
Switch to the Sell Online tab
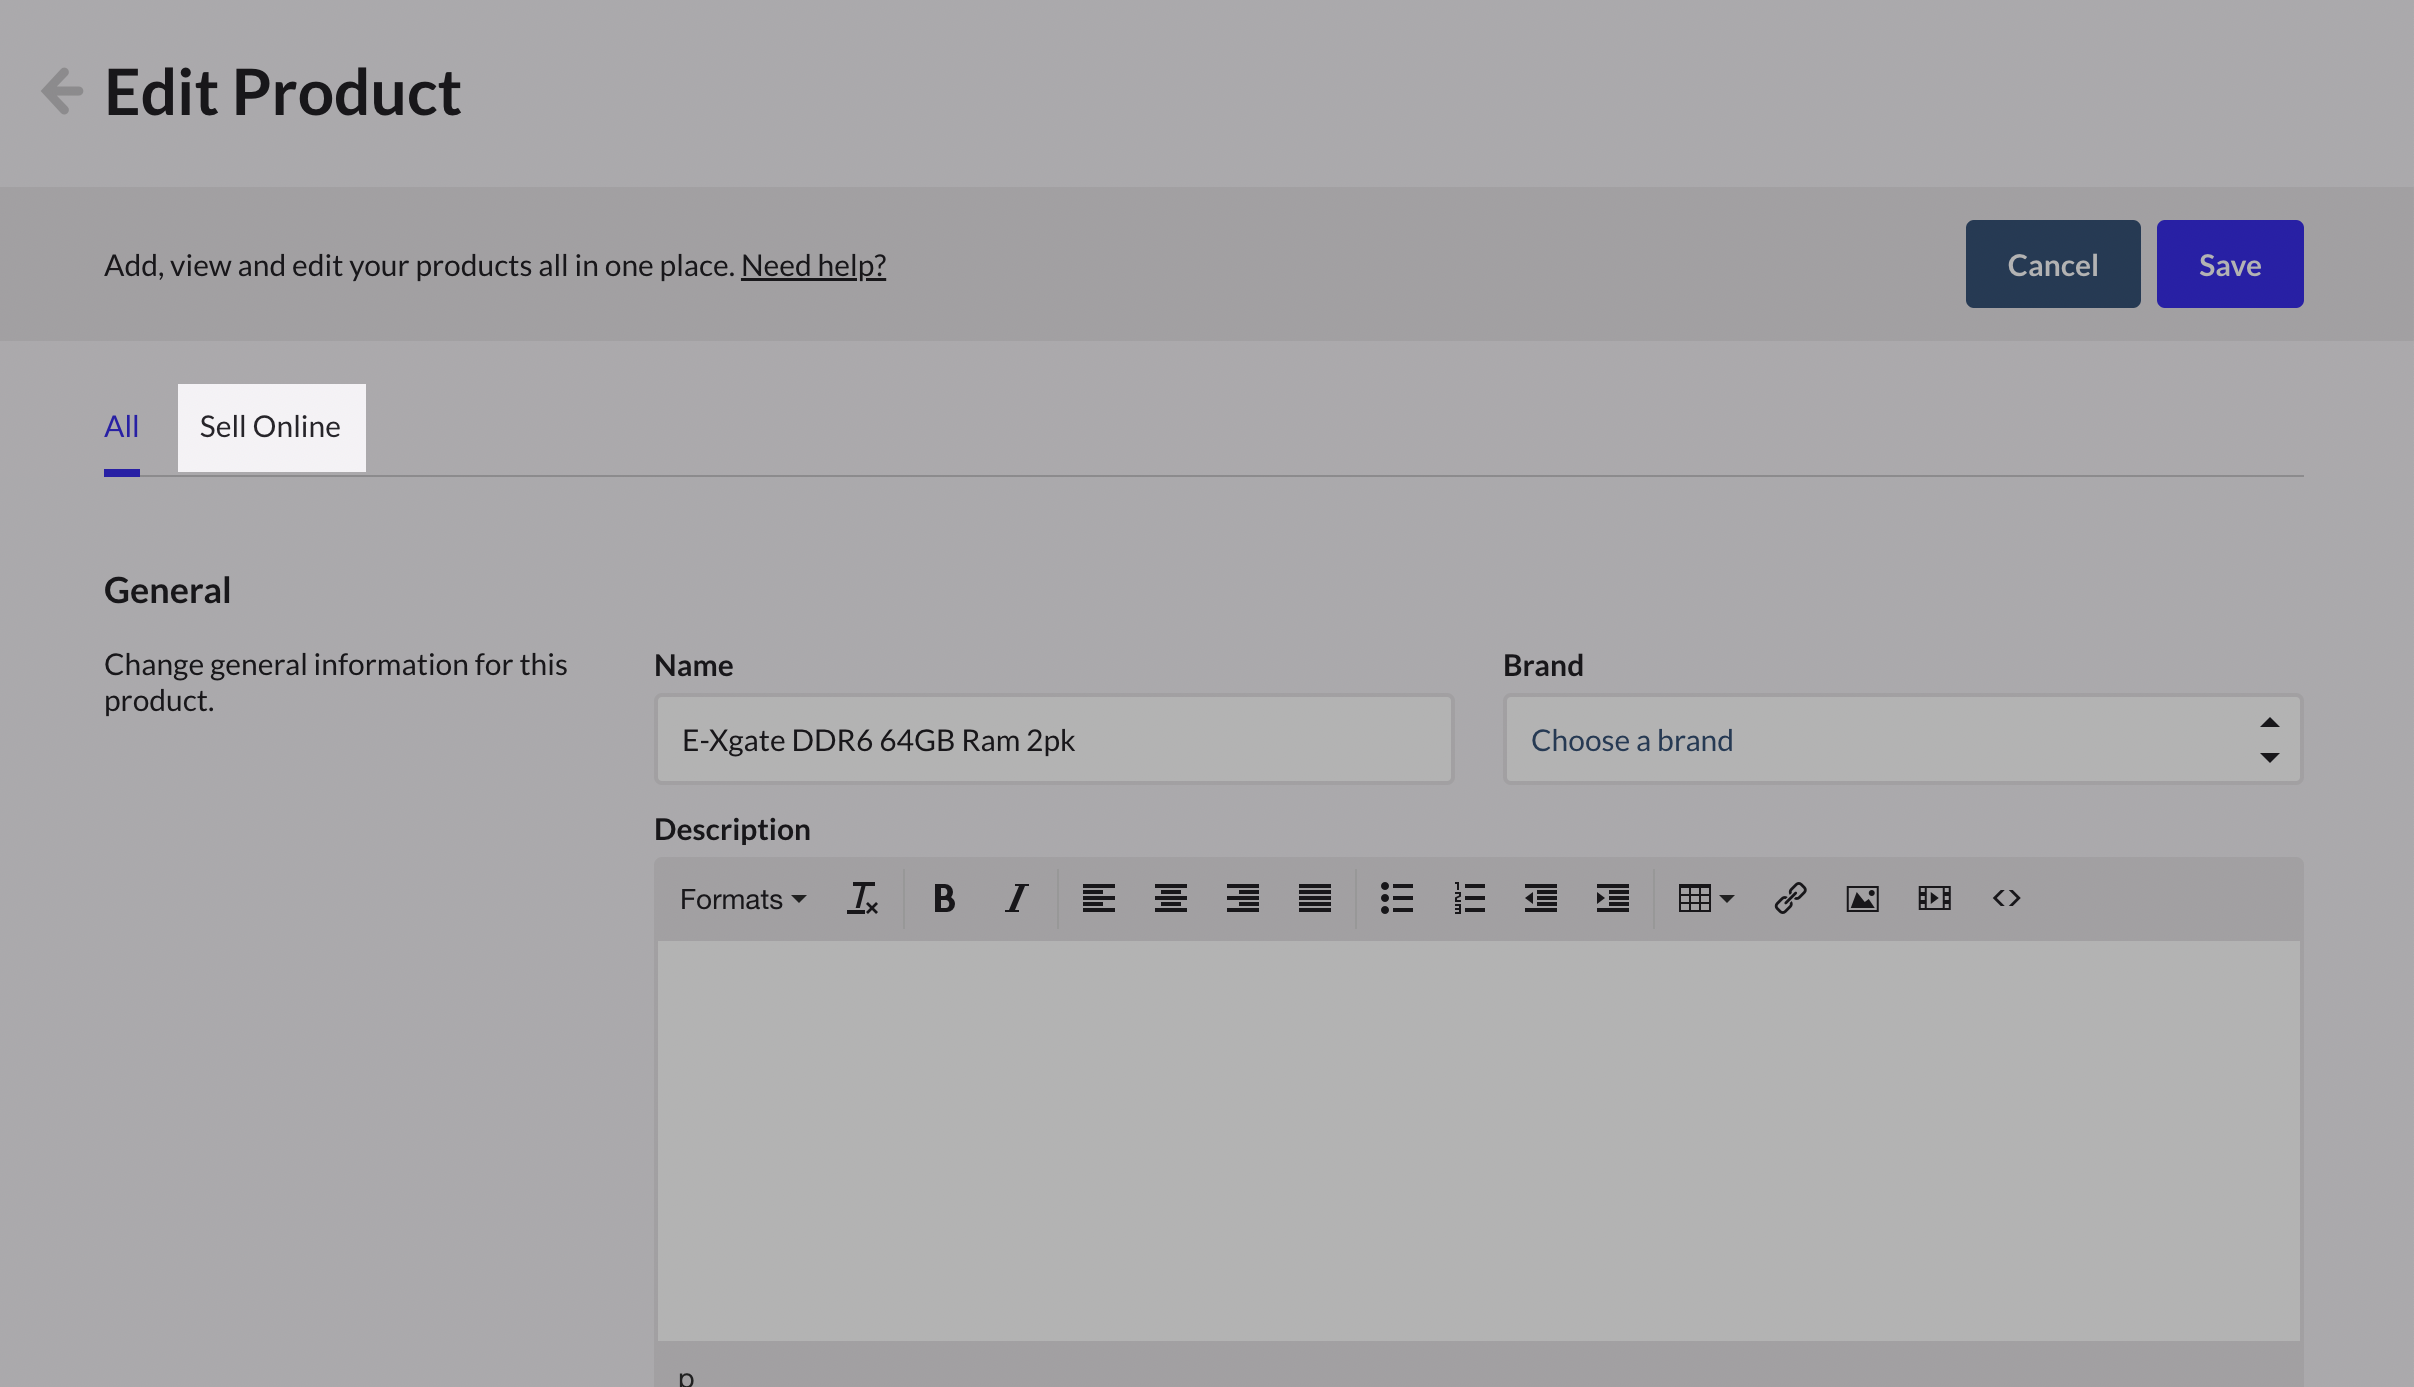(x=271, y=427)
